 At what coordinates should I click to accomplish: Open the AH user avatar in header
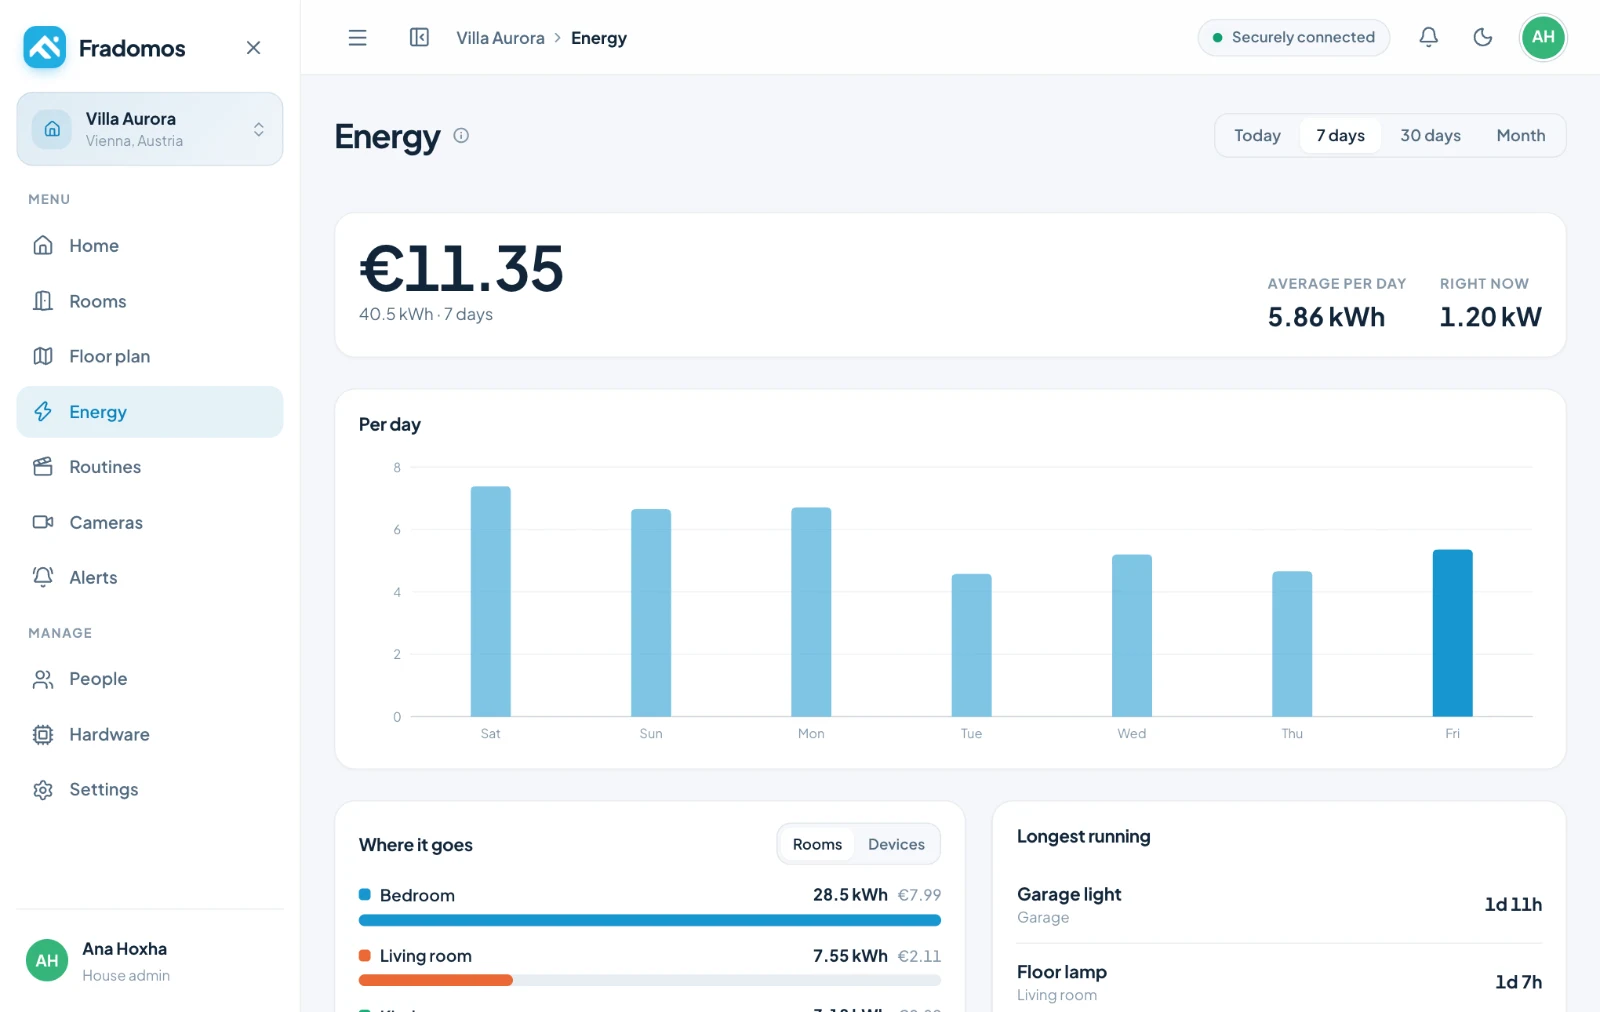(x=1543, y=37)
